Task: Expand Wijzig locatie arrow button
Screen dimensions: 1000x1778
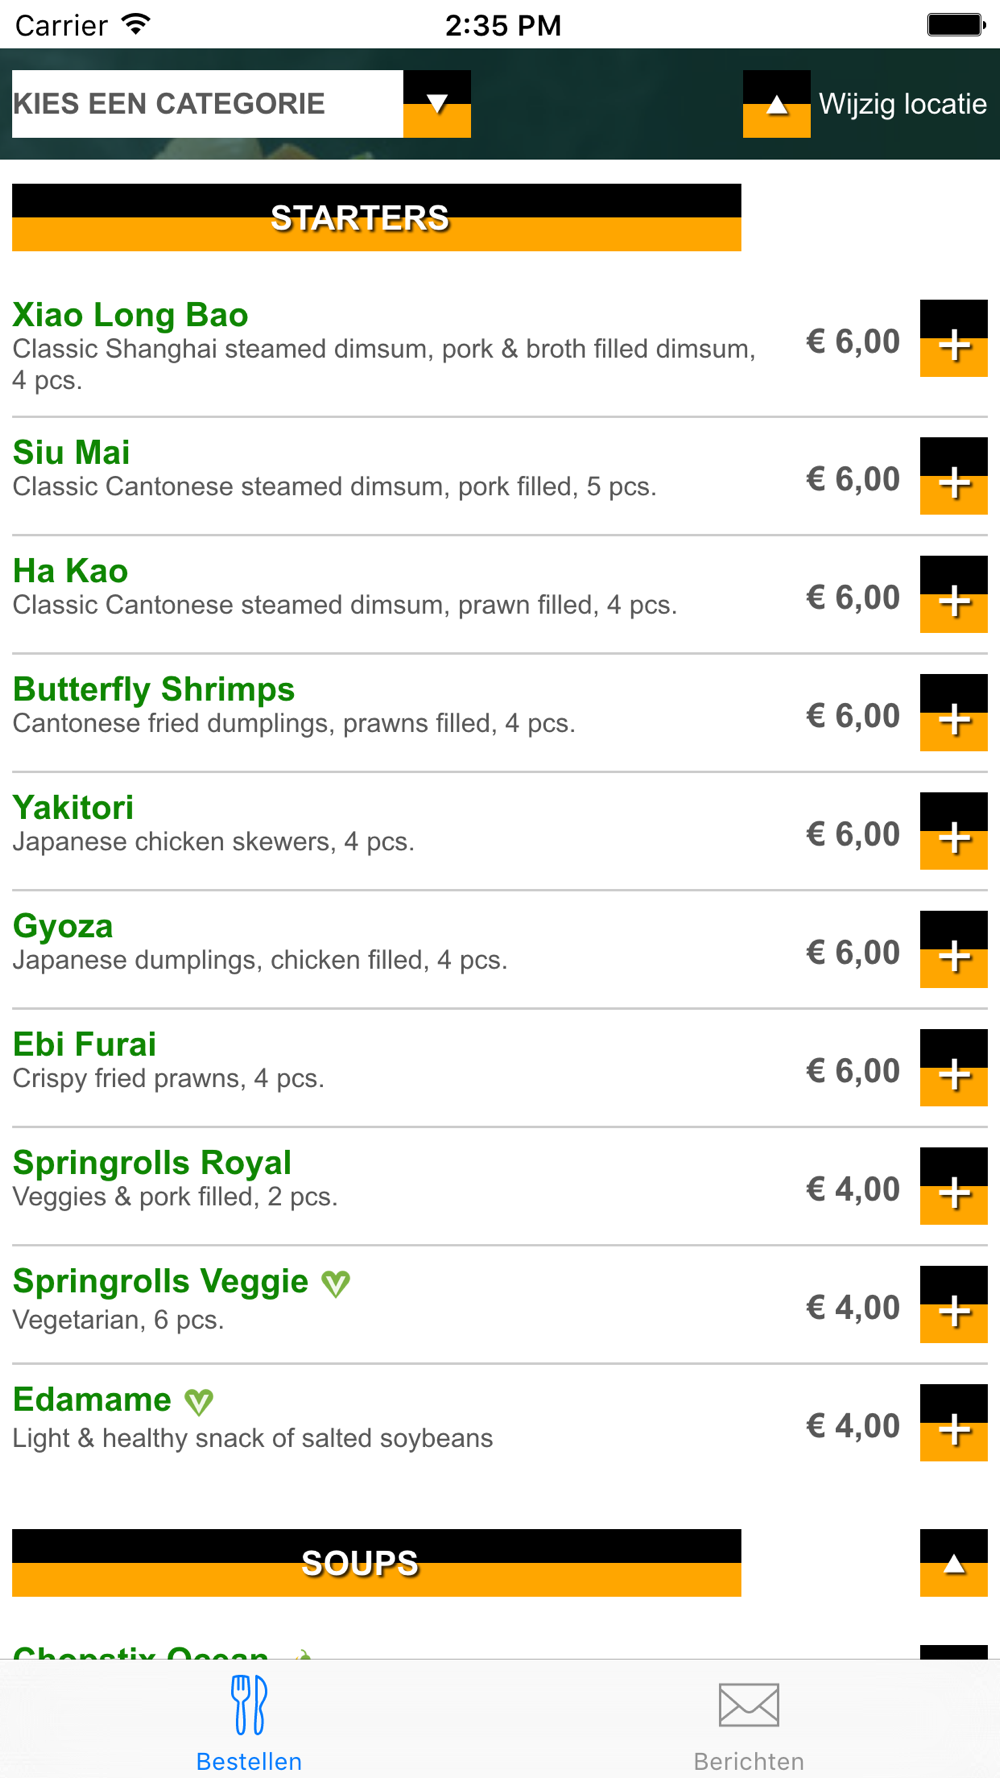Action: [x=776, y=104]
